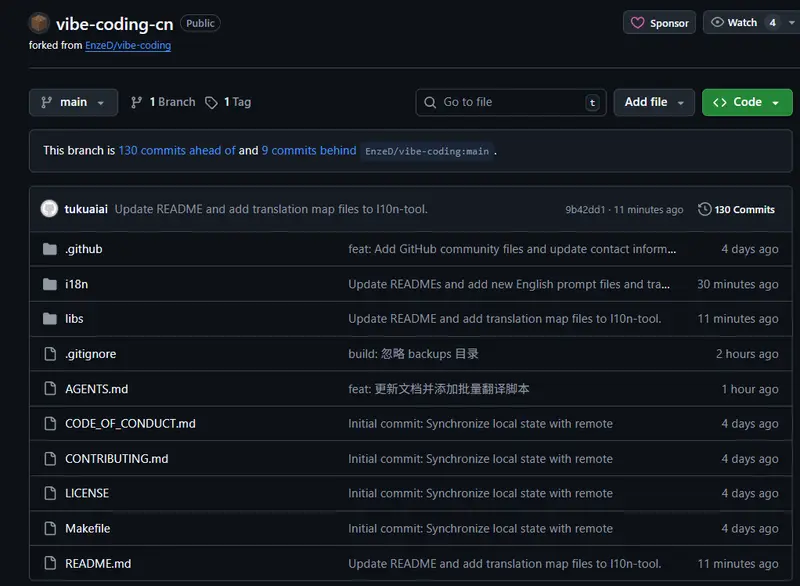Click the tag icon beside "1 Tag"
The width and height of the screenshot is (800, 586).
211,101
